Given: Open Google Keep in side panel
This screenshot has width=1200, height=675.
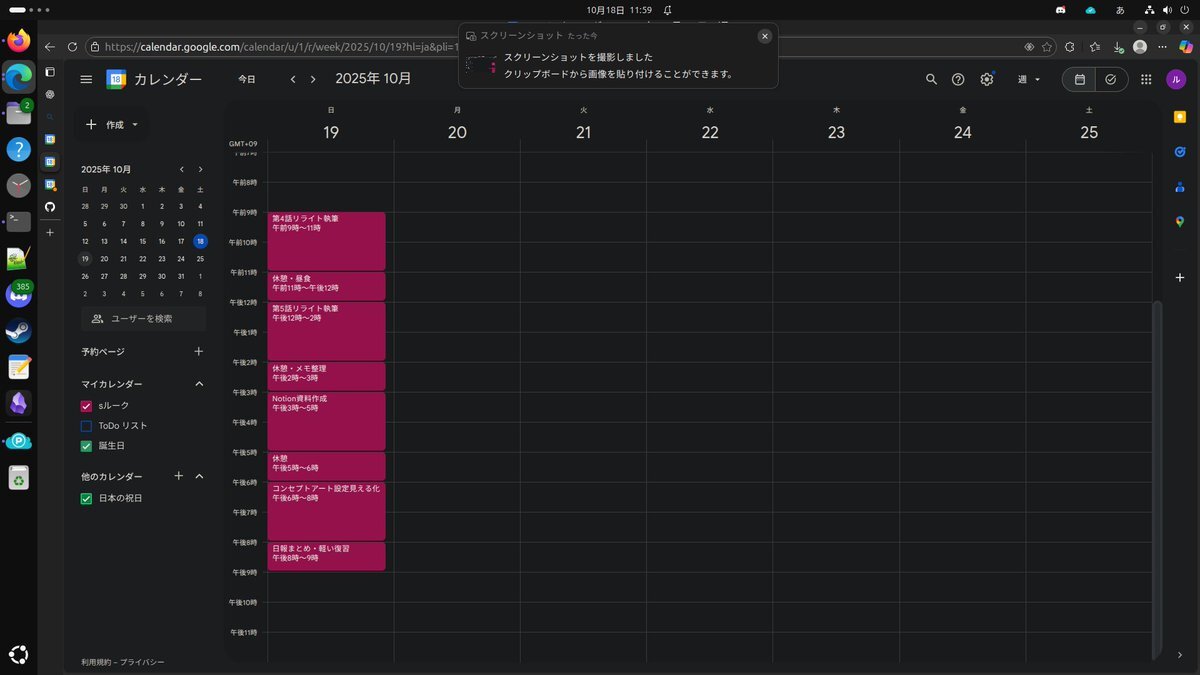Looking at the screenshot, I should (x=1180, y=117).
